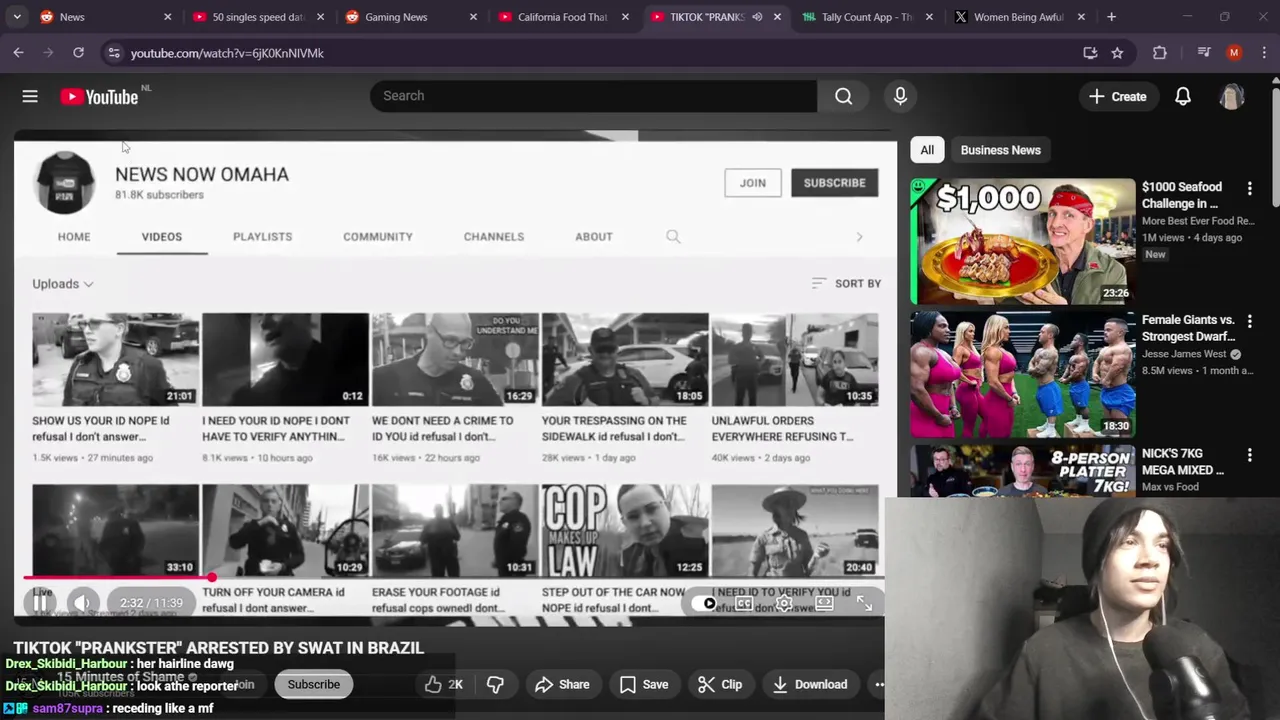The width and height of the screenshot is (1280, 720).
Task: Open Female Giants vs. Strongest Dwarf thumbnail
Action: (x=1022, y=374)
